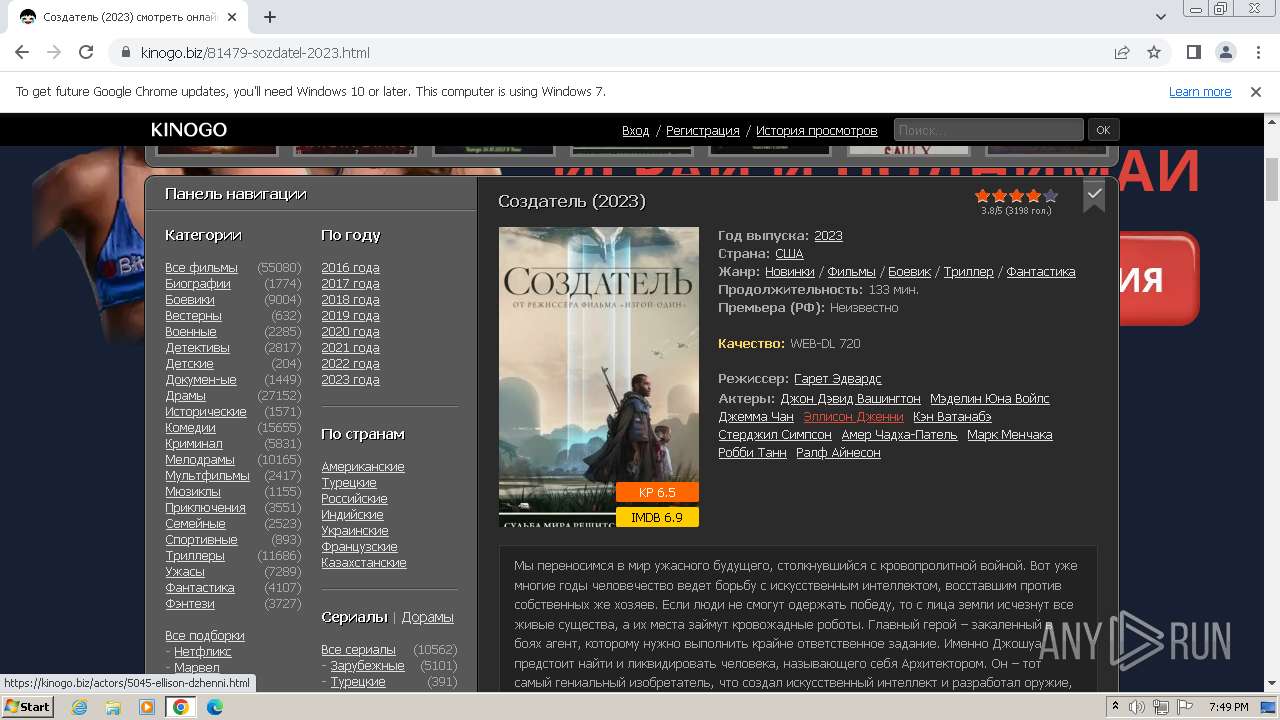Click release year 2023 link

coord(828,236)
